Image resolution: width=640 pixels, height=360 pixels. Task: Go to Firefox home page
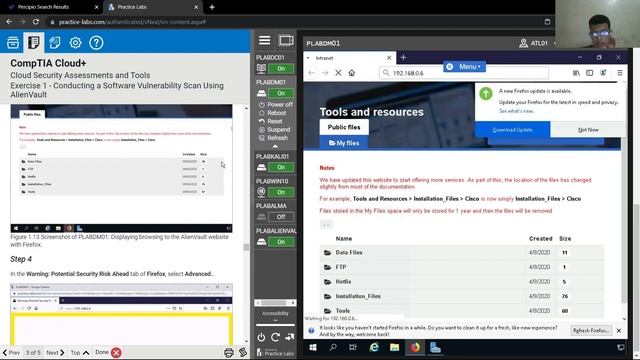[x=351, y=73]
